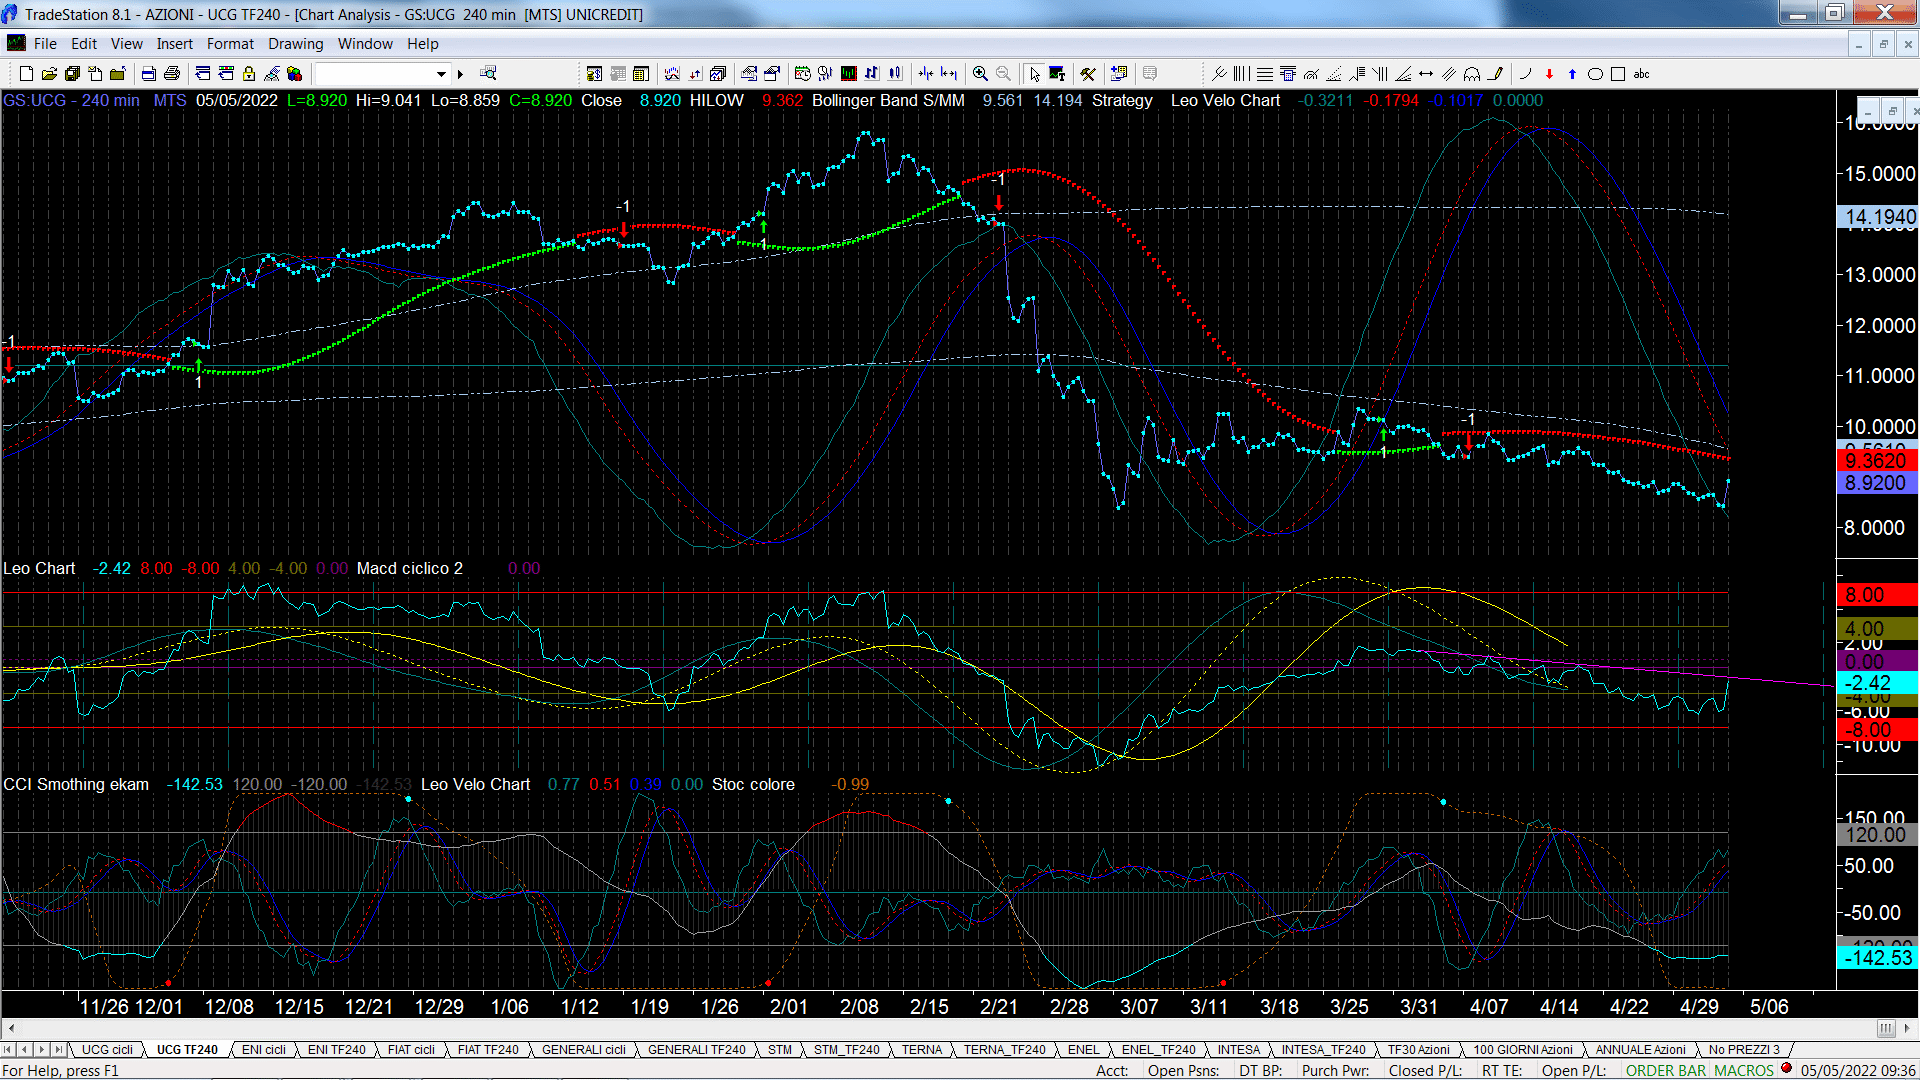
Task: Click the last-tab navigation arrow
Action: 58,1050
